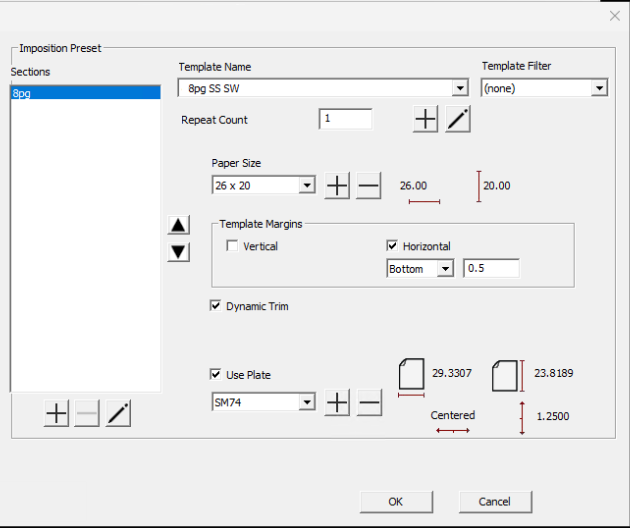The image size is (630, 528).
Task: Remove section using the grayed-out minus icon
Action: (x=87, y=413)
